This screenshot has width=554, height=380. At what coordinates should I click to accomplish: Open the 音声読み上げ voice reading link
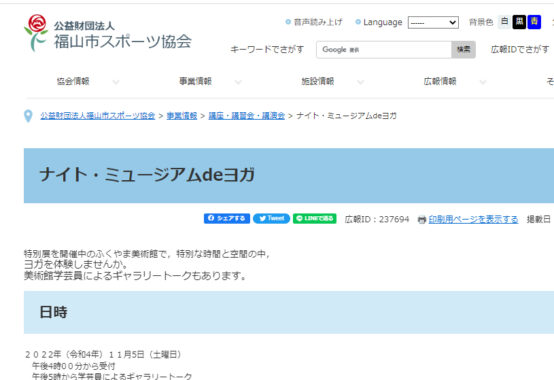tap(318, 22)
